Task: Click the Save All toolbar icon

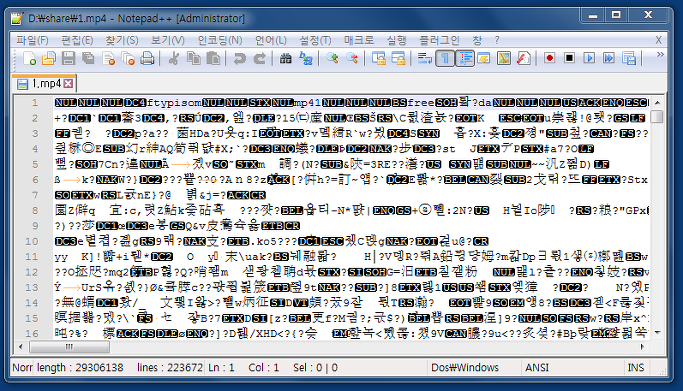Action: (x=88, y=58)
